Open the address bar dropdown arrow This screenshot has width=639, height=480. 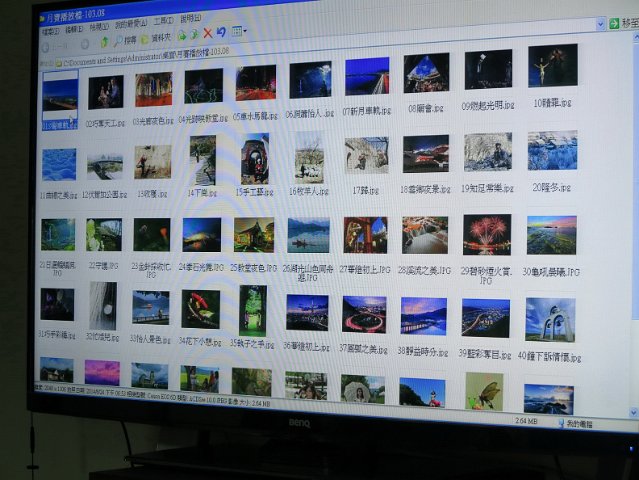(x=600, y=24)
